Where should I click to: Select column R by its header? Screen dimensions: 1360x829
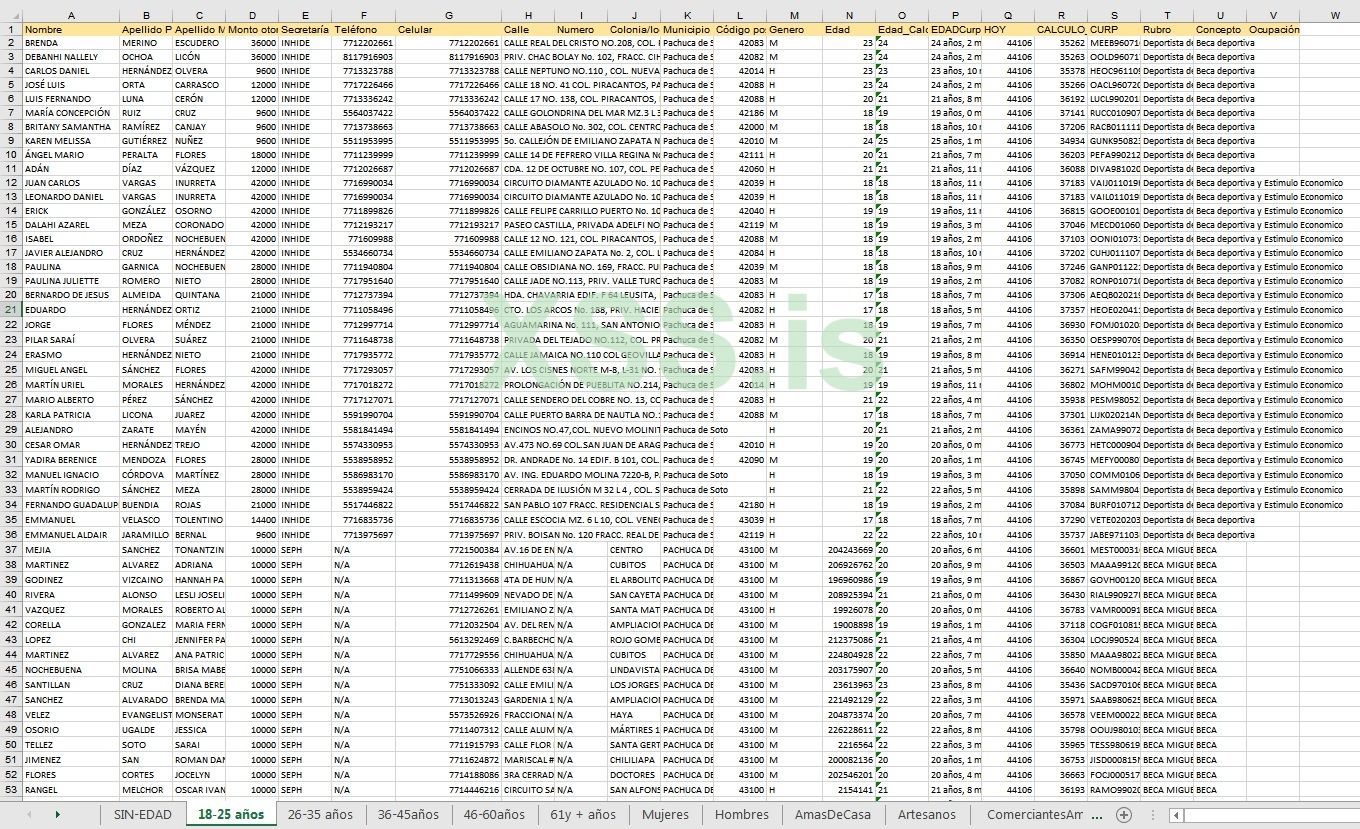[x=1061, y=16]
